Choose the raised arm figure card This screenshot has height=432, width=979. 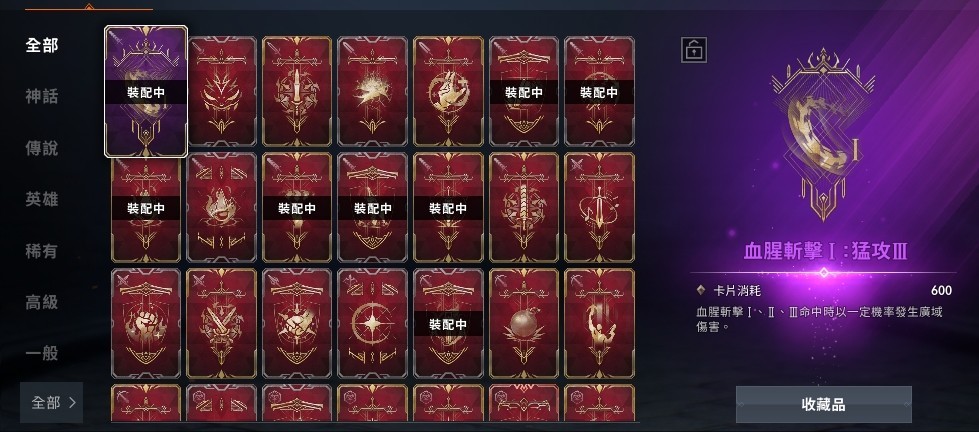(599, 323)
